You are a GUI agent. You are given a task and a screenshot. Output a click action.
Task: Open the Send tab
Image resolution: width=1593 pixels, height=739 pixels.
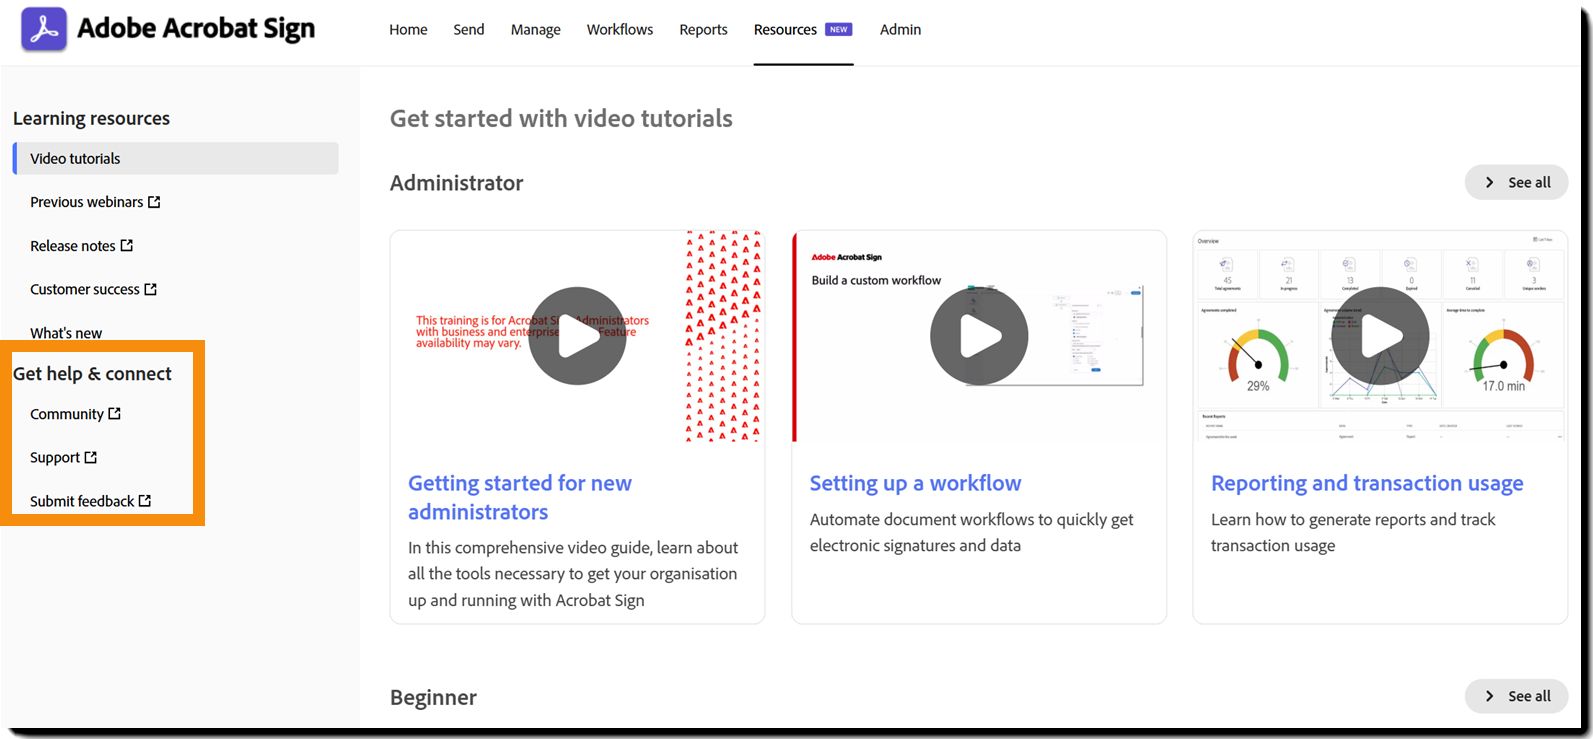469,30
